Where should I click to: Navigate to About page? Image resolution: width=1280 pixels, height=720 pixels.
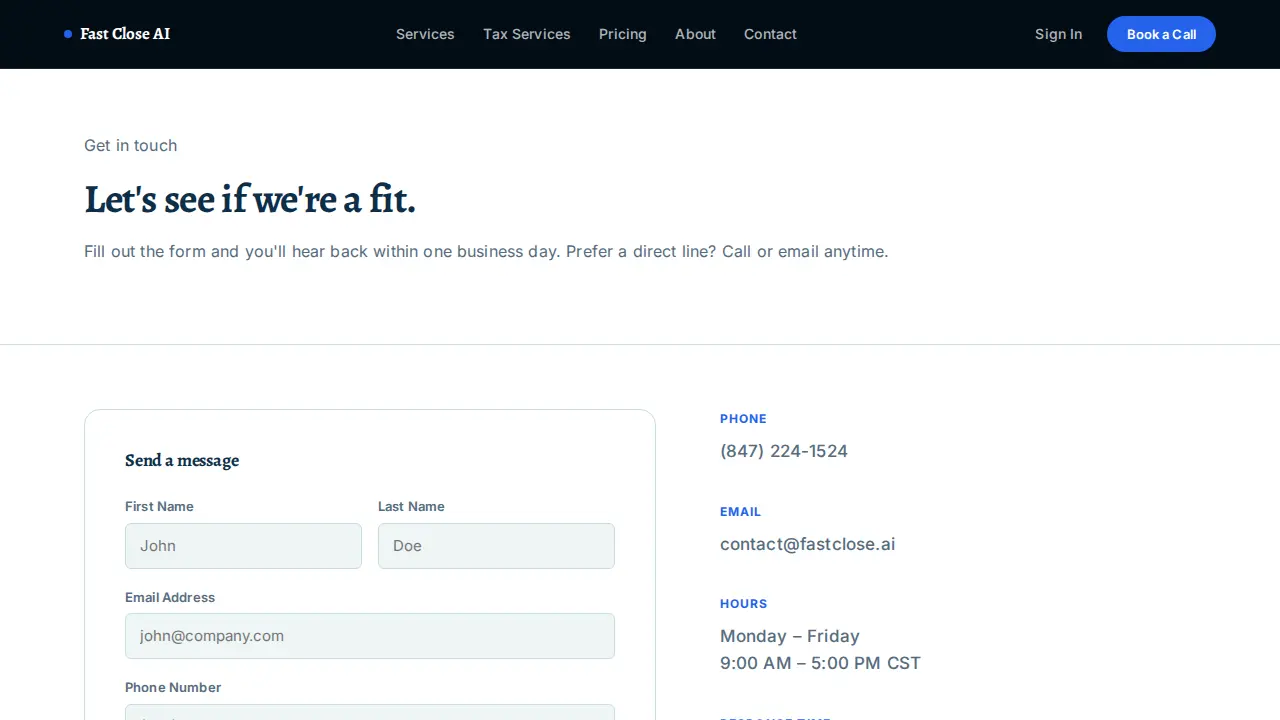tap(695, 34)
